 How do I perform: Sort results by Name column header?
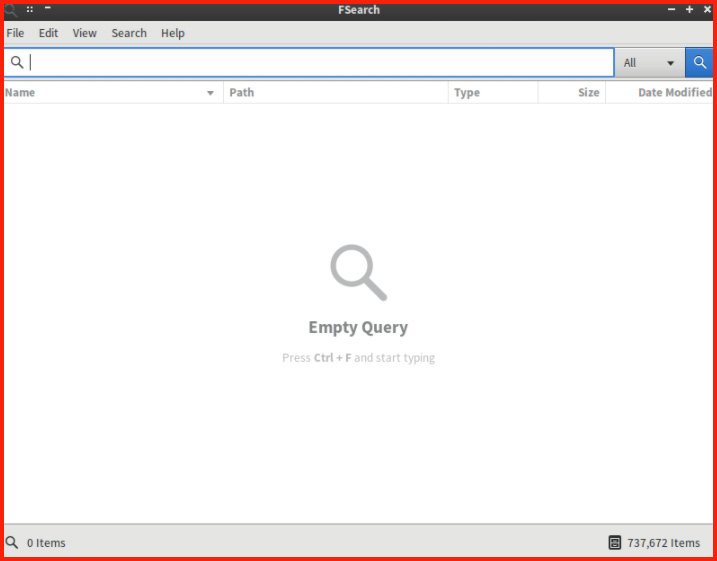tap(113, 92)
